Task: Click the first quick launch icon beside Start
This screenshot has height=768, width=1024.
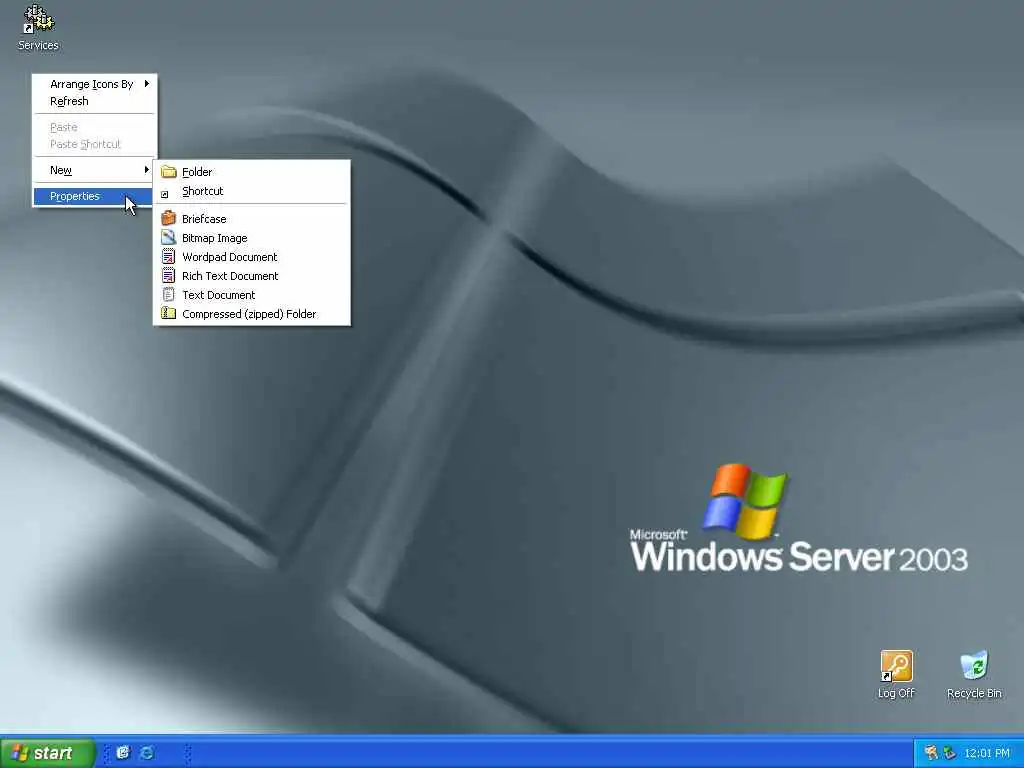Action: 123,752
